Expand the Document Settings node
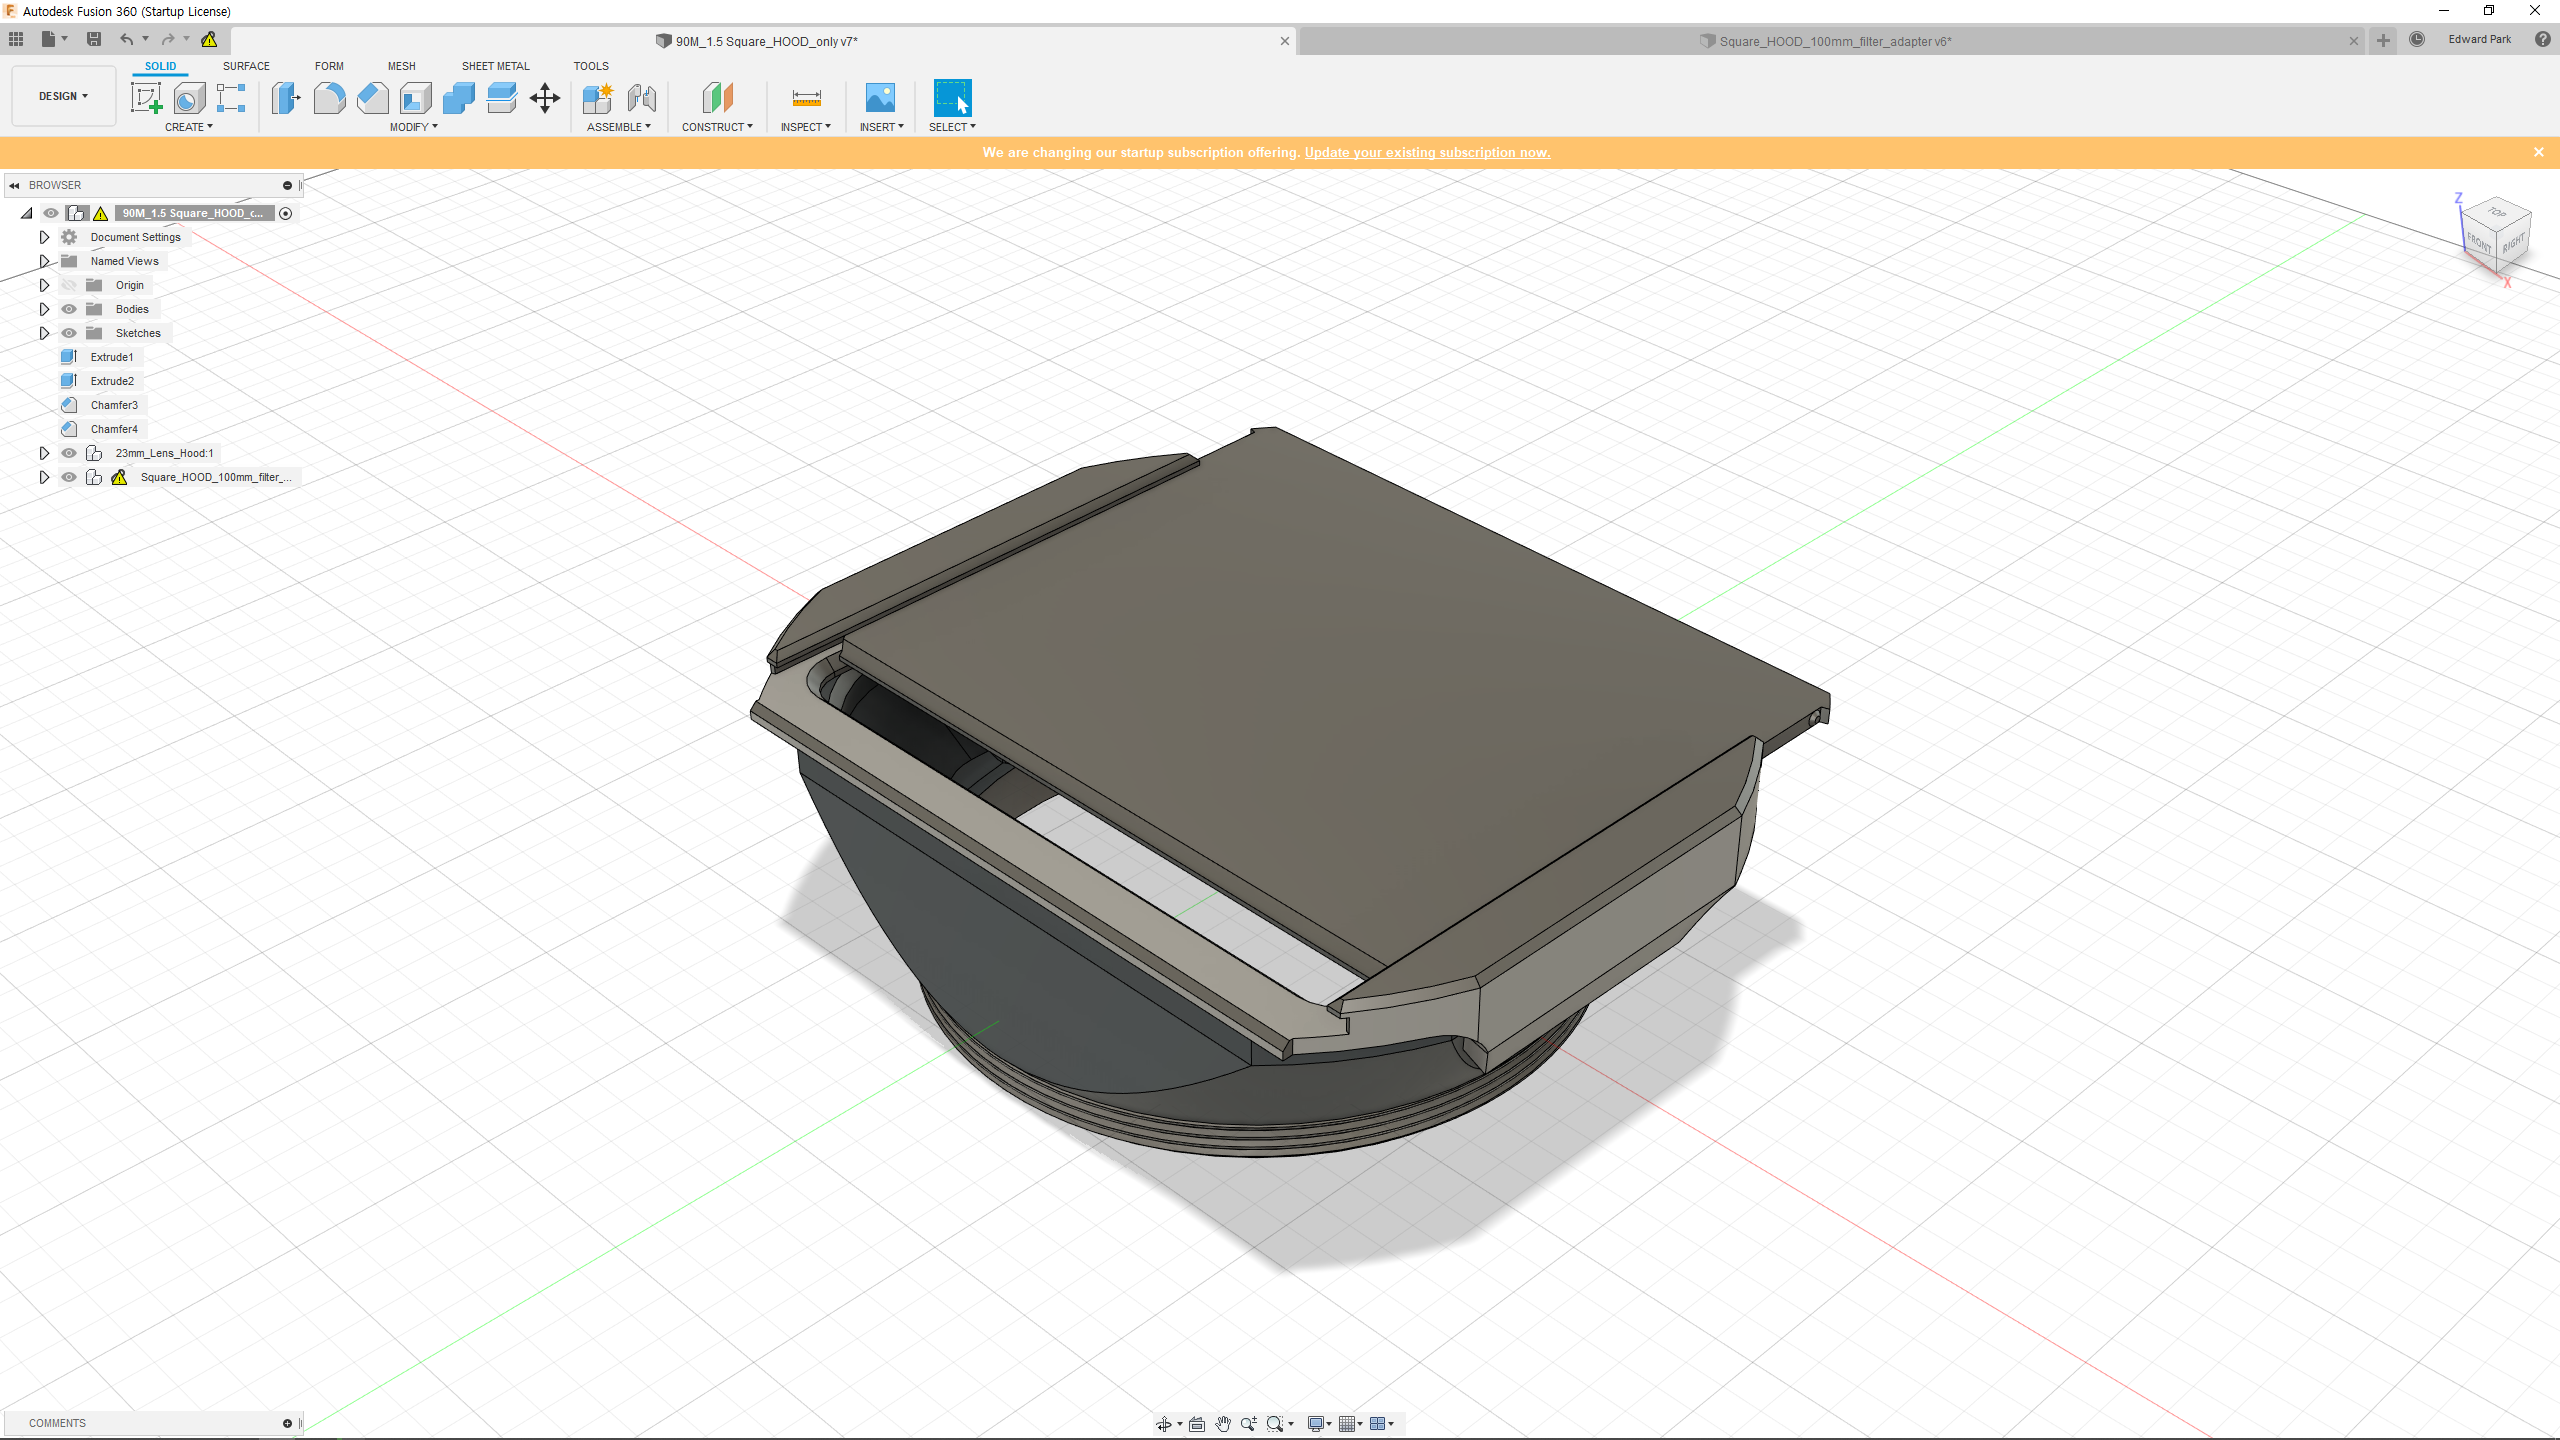The height and width of the screenshot is (1440, 2560). 44,237
